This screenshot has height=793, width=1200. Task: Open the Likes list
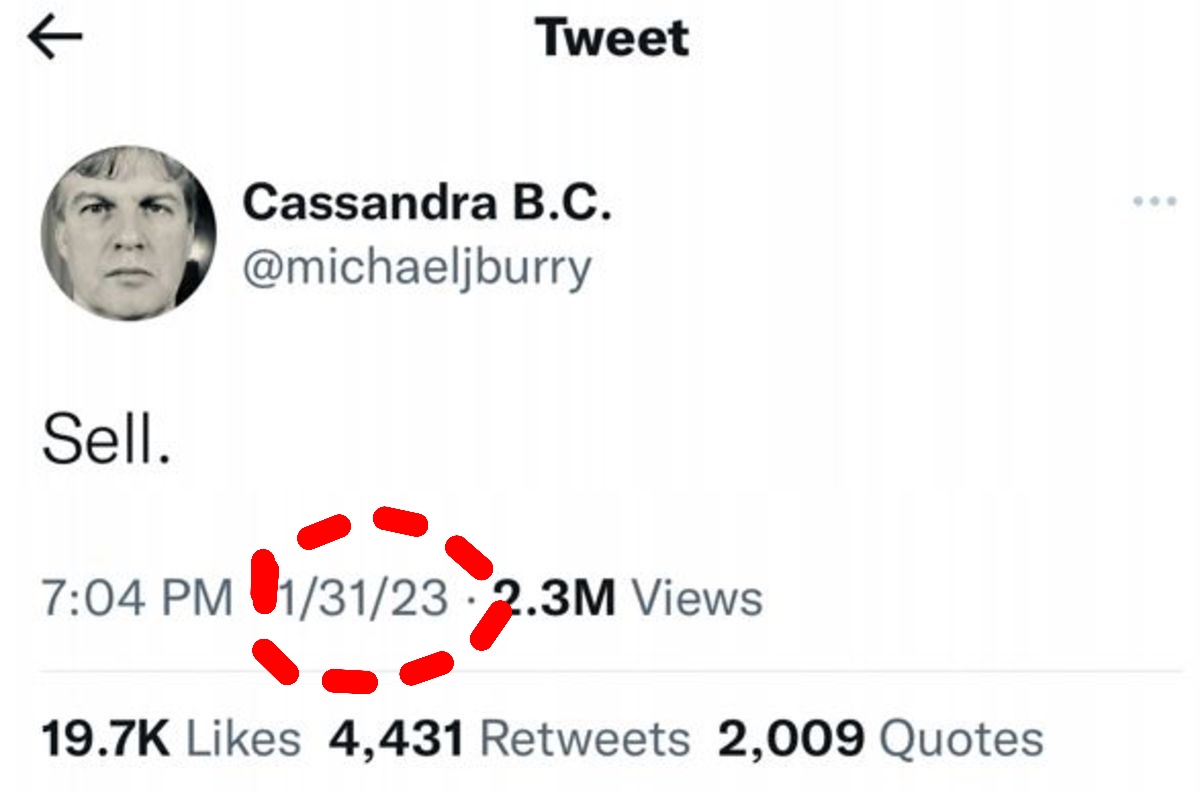coord(245,739)
